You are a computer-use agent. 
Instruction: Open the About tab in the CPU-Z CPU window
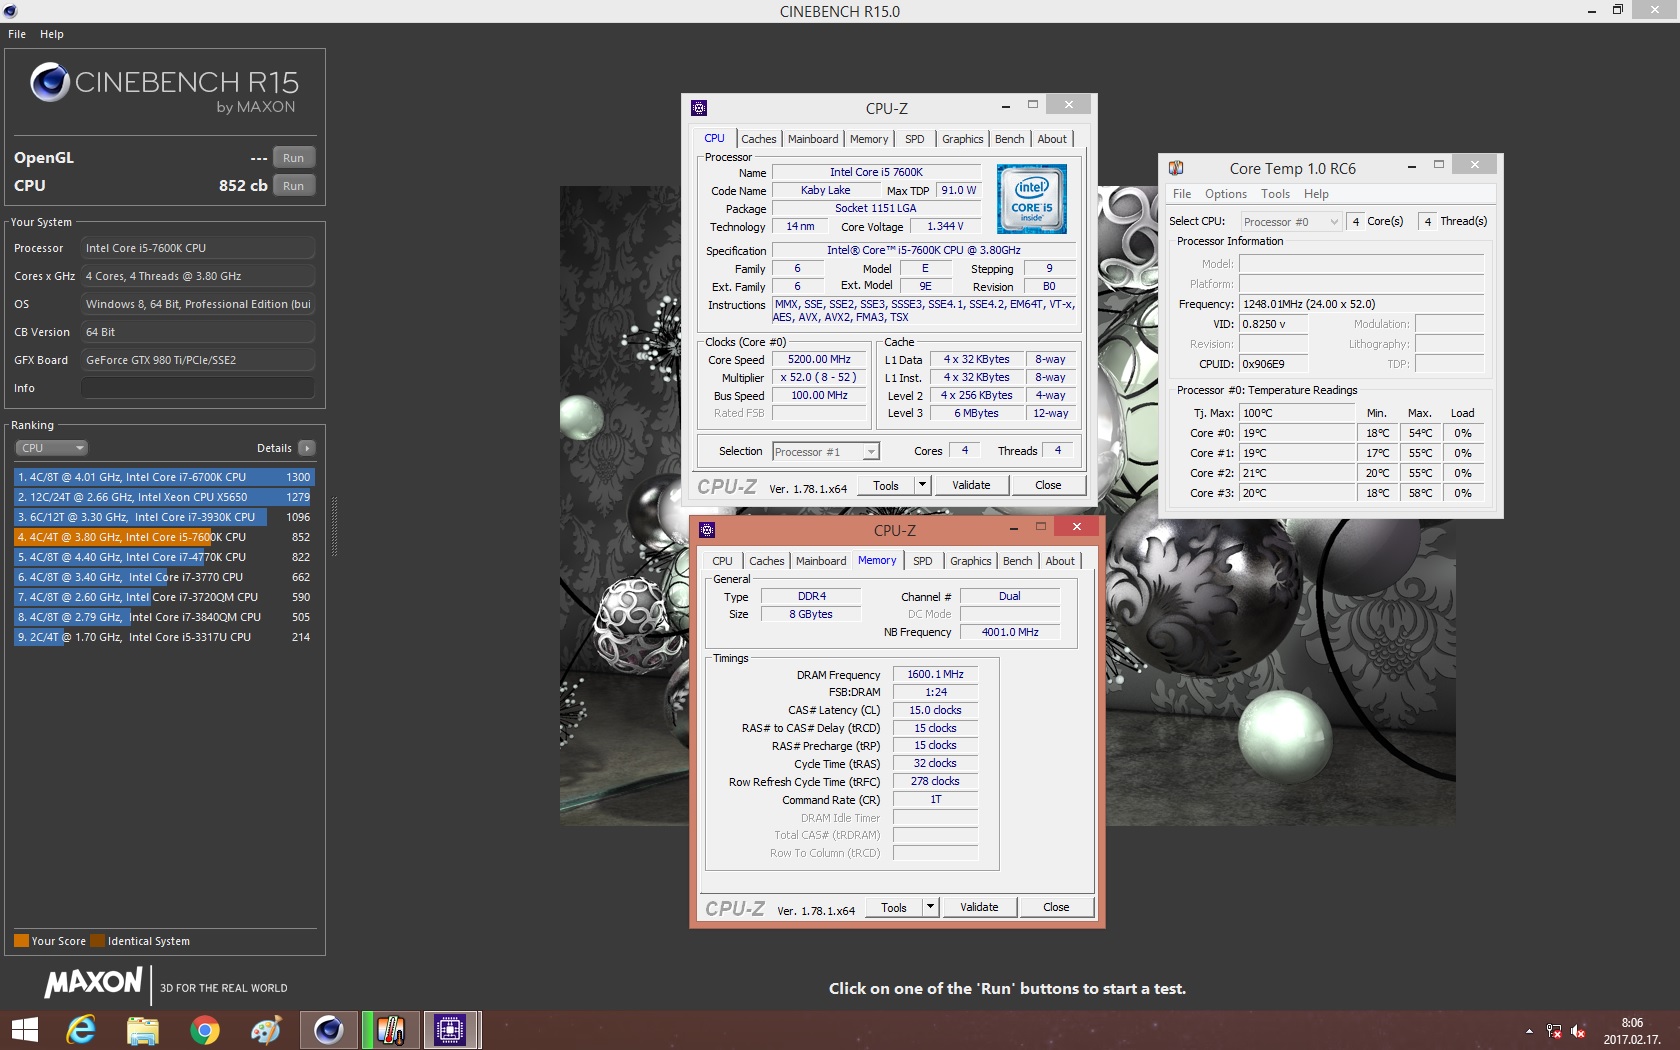1052,139
